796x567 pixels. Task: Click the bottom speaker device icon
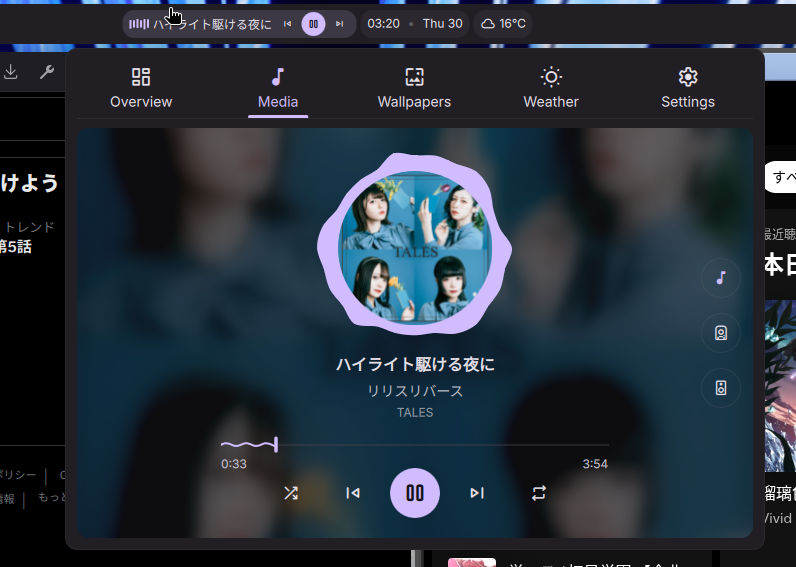(x=721, y=388)
